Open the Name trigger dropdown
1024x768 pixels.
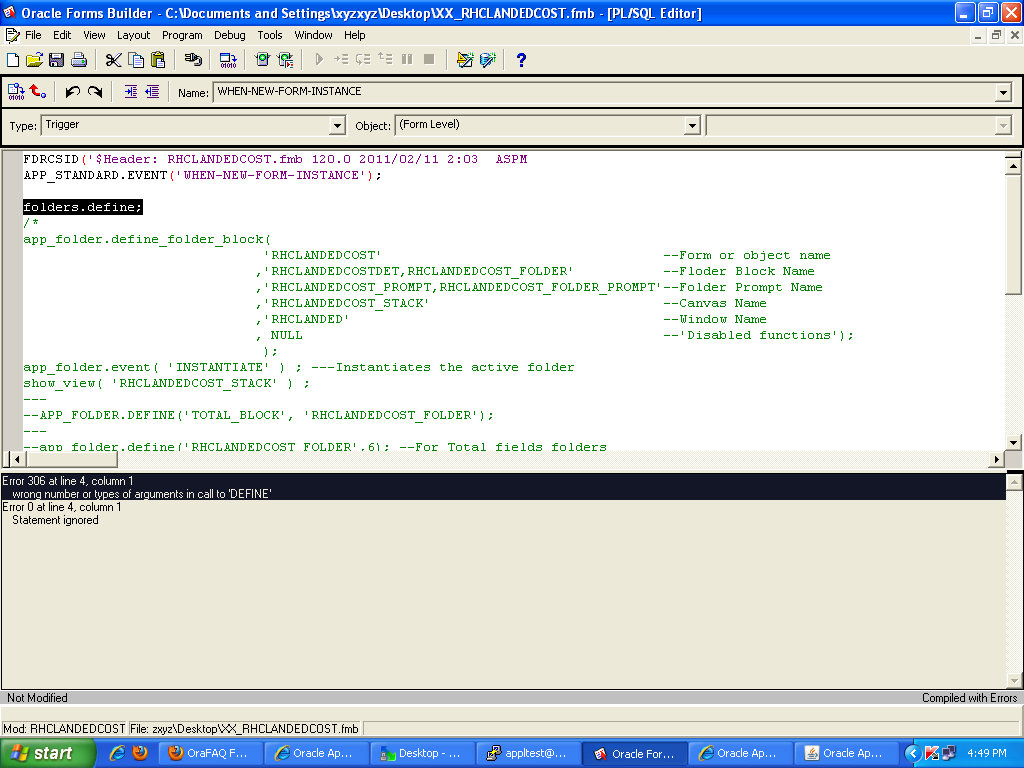click(1004, 93)
